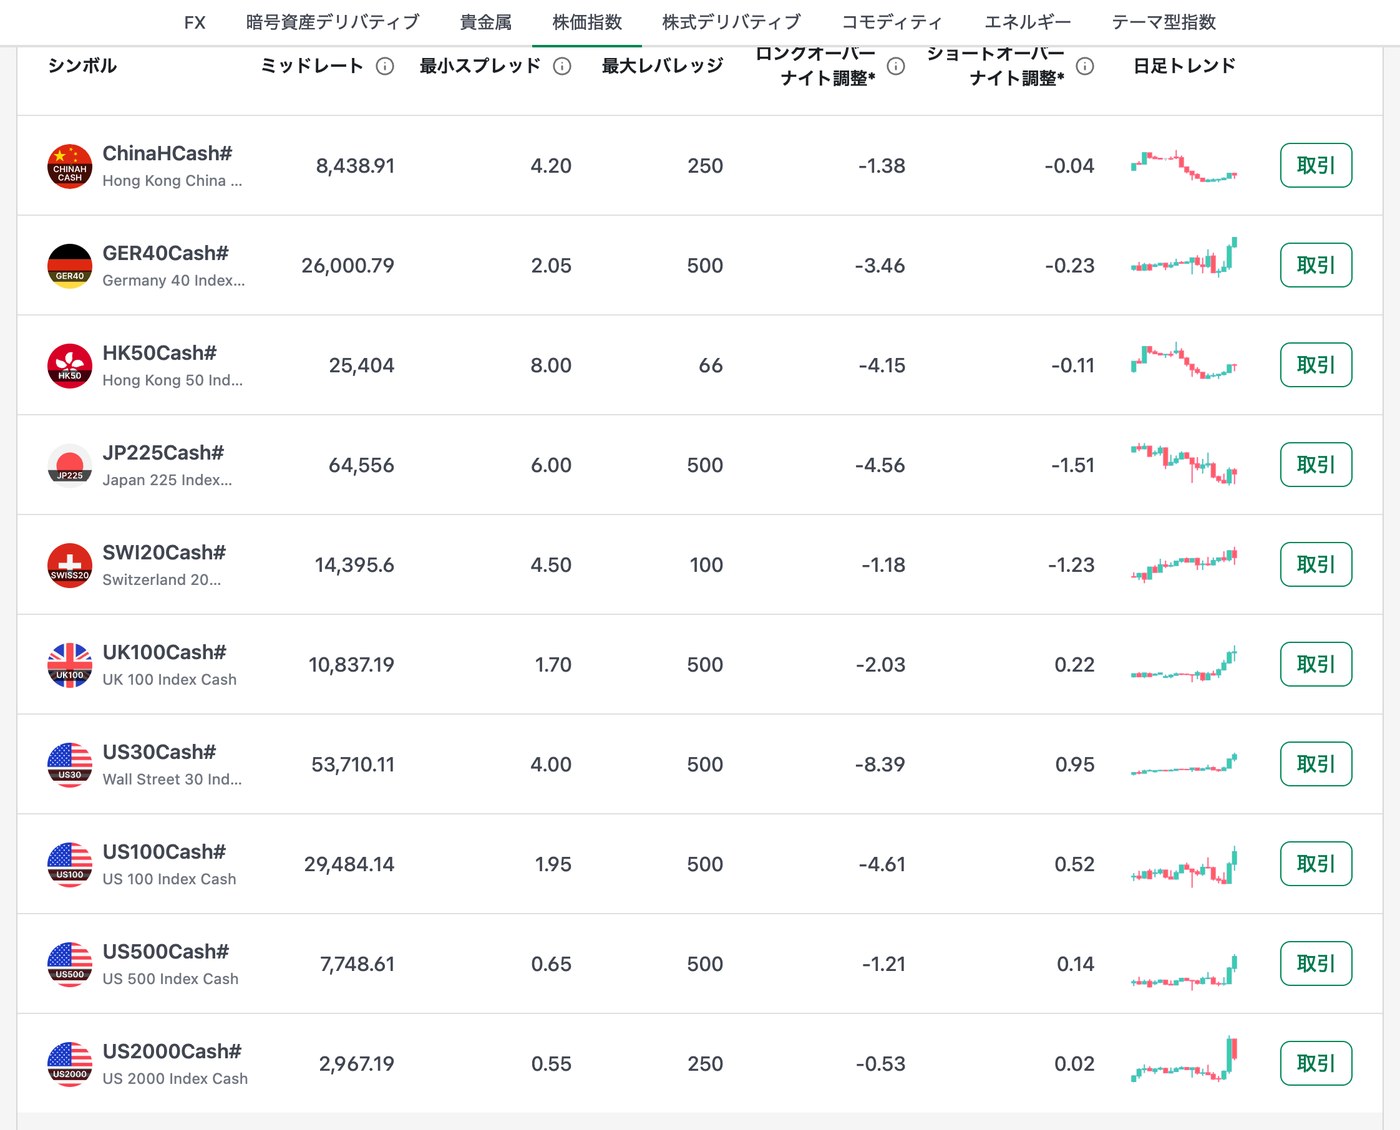View HK50Cash daily trend chart
Viewport: 1400px width, 1130px height.
[1184, 361]
